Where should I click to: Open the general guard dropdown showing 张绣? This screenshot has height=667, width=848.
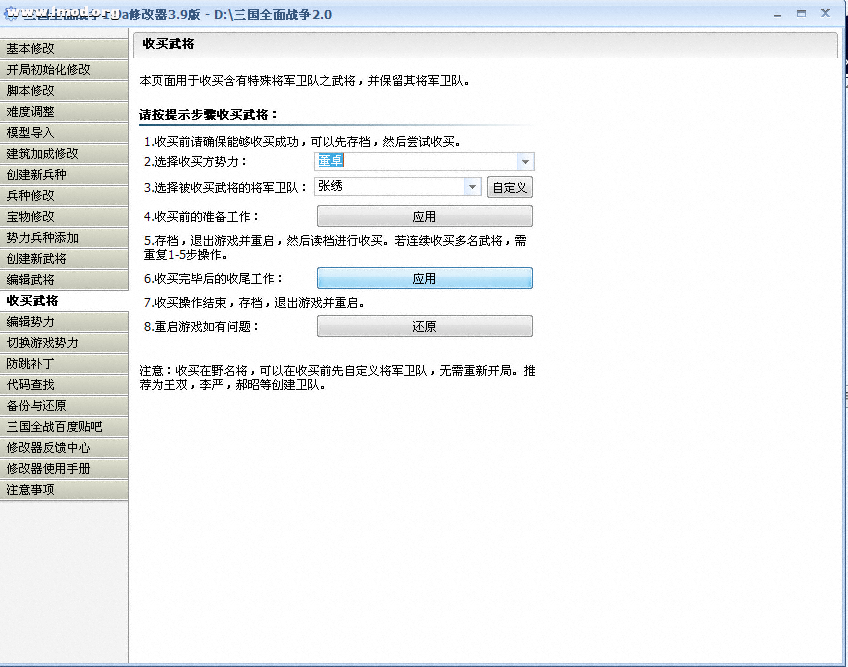(472, 187)
